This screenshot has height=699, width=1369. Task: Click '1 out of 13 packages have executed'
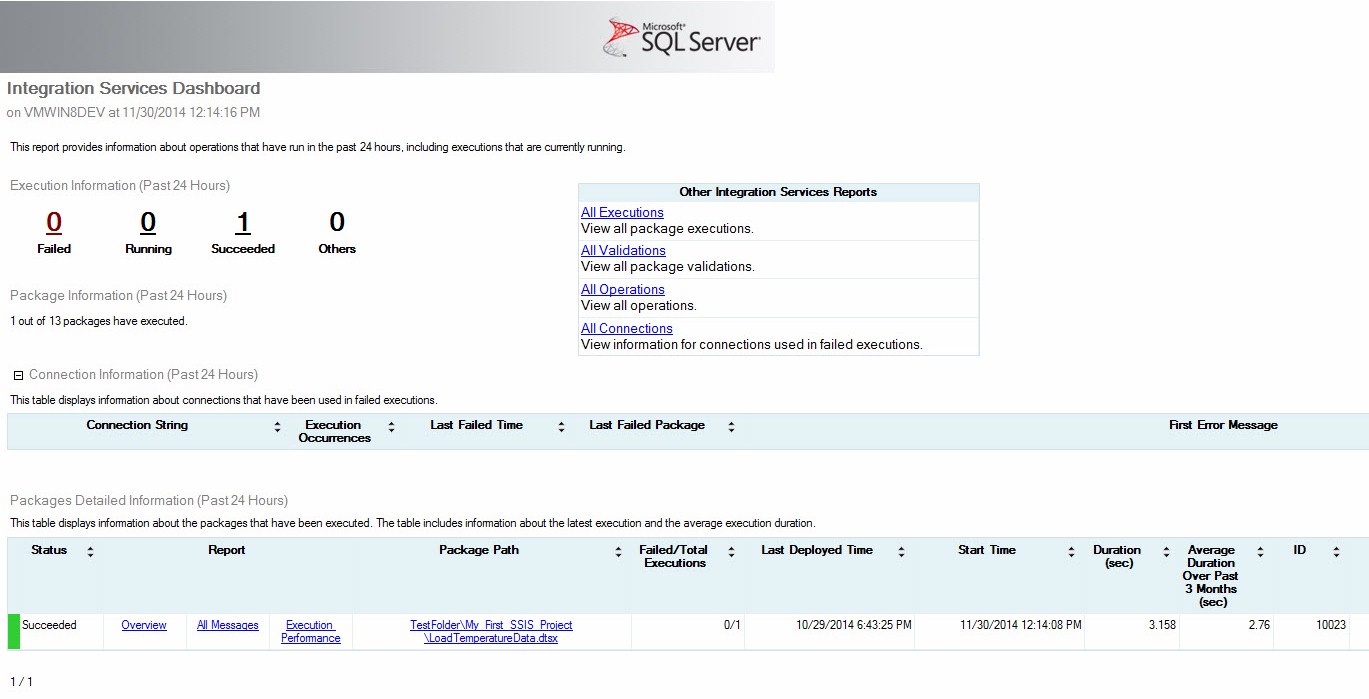point(99,321)
